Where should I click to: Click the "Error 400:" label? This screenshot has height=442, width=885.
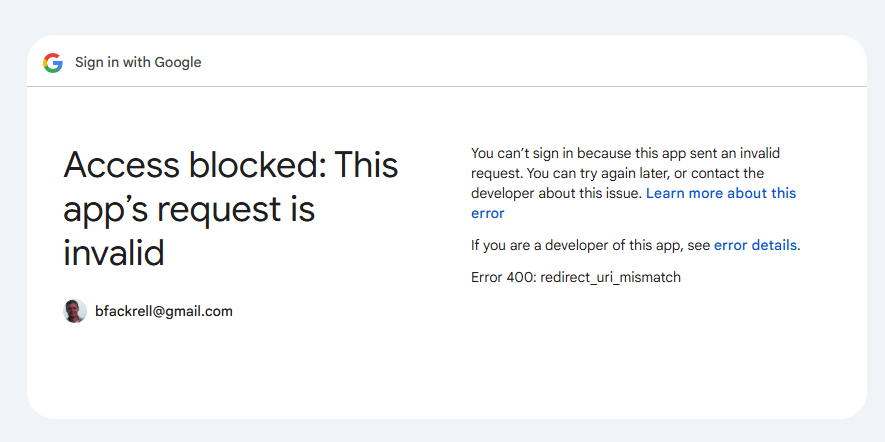pos(503,277)
